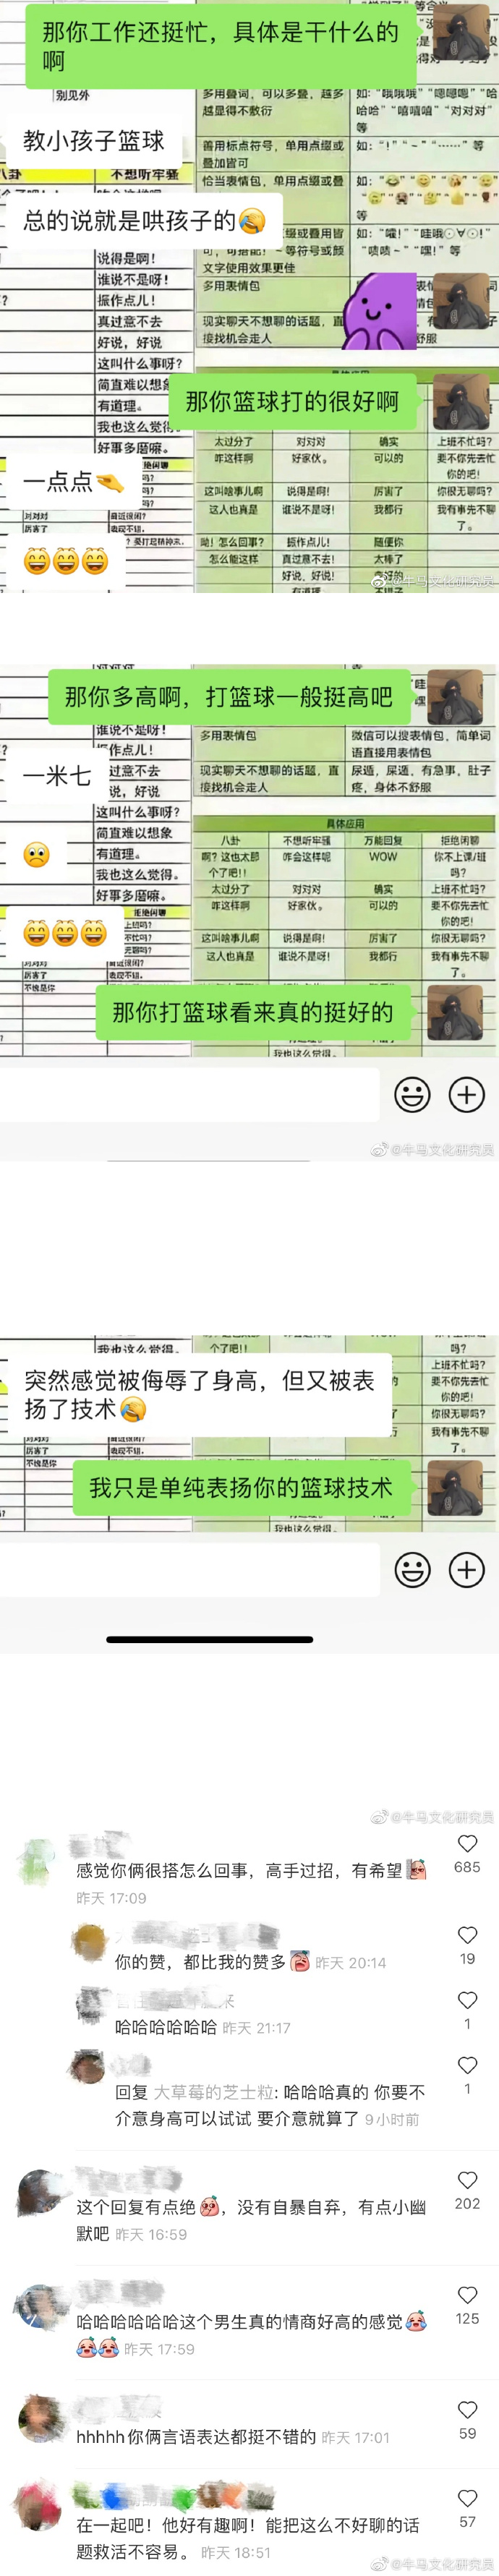The width and height of the screenshot is (499, 2576).
Task: Open emoji picker beside the lower chat input
Action: pos(412,1569)
